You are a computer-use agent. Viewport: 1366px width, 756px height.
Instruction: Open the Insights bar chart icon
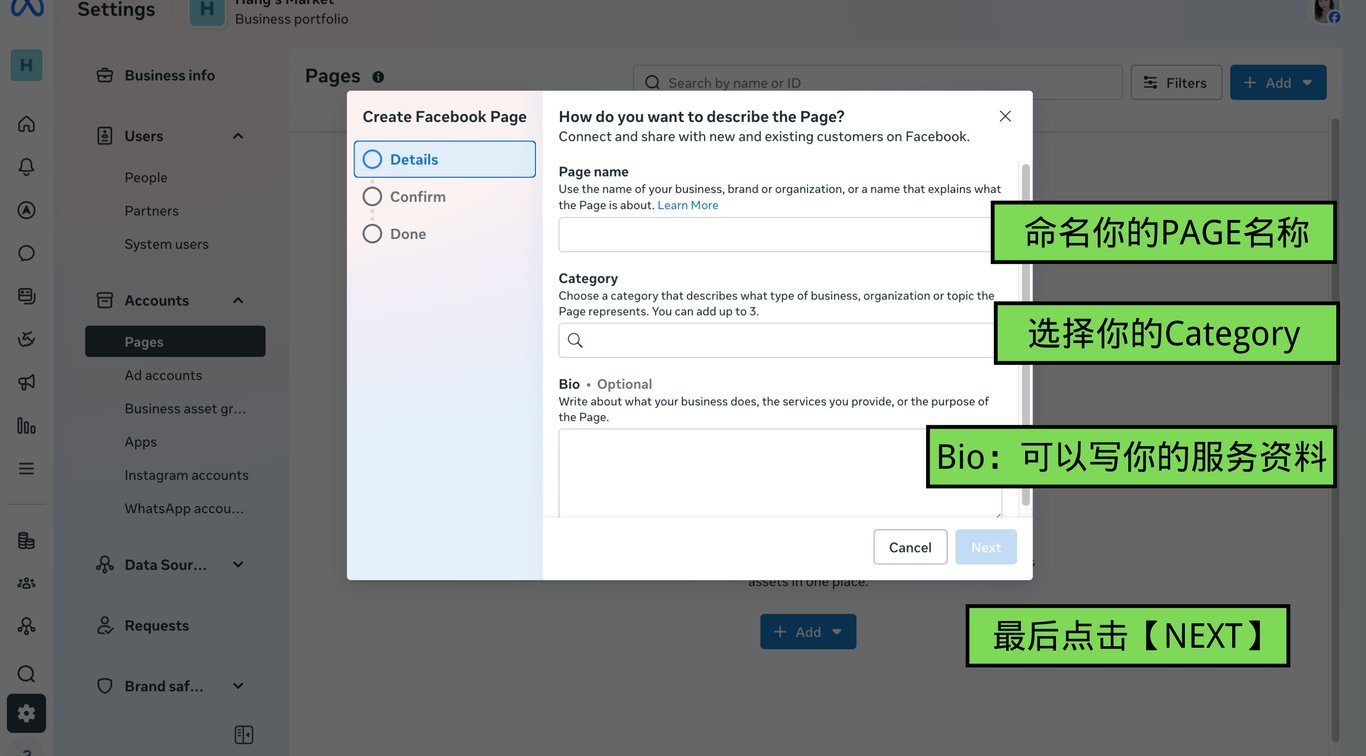(26, 425)
